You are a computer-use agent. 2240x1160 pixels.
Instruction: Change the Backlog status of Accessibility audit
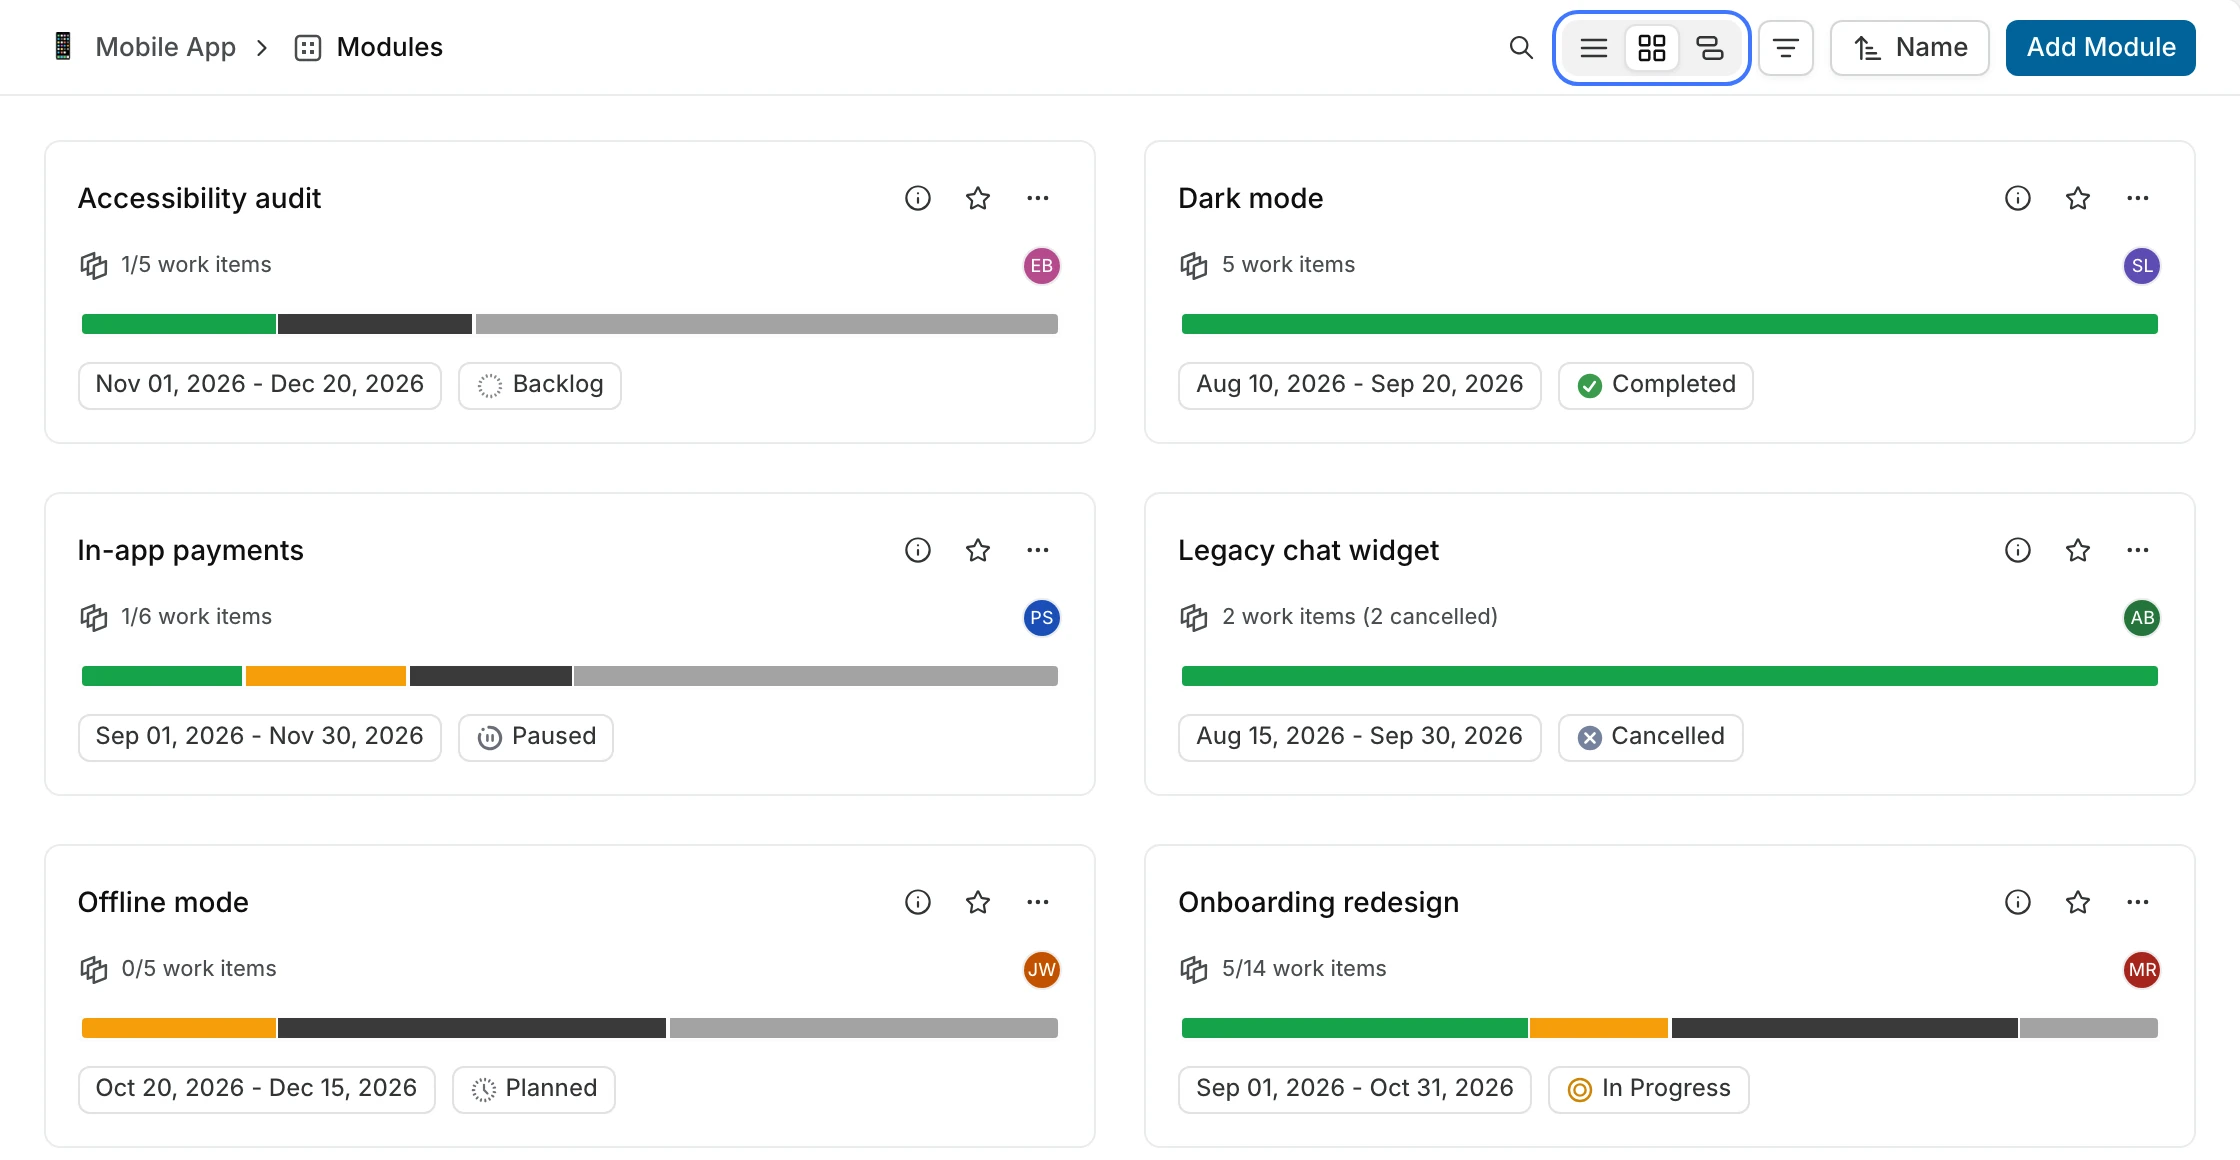pyautogui.click(x=540, y=385)
